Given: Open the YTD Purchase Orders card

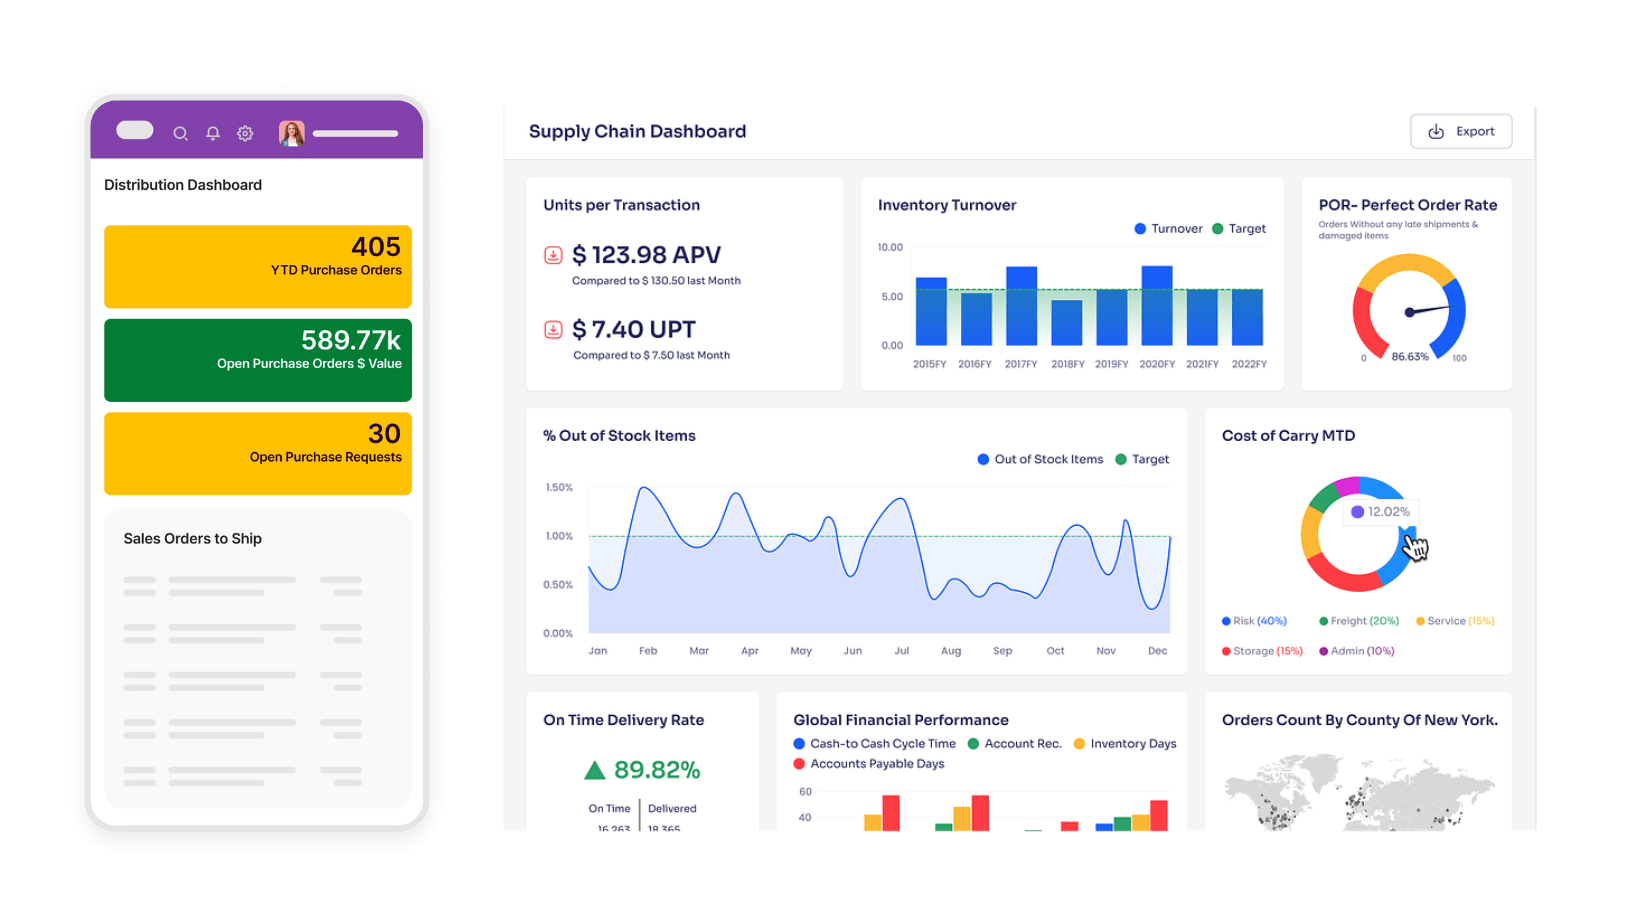Looking at the screenshot, I should [258, 266].
